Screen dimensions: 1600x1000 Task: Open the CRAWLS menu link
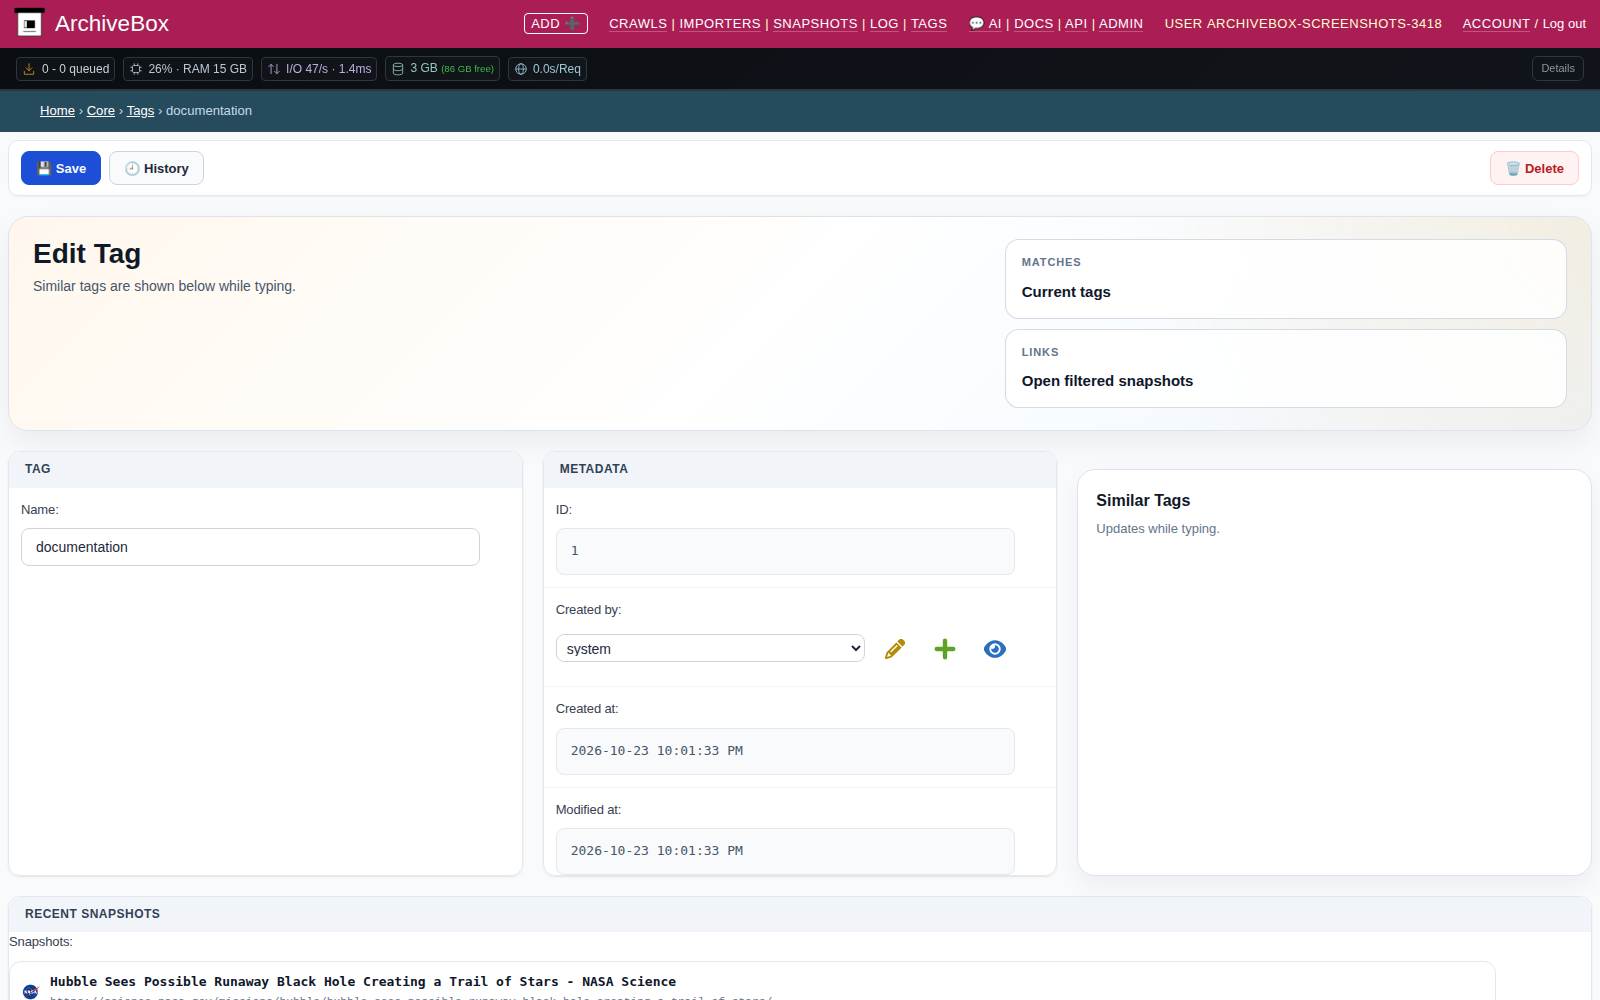tap(638, 24)
